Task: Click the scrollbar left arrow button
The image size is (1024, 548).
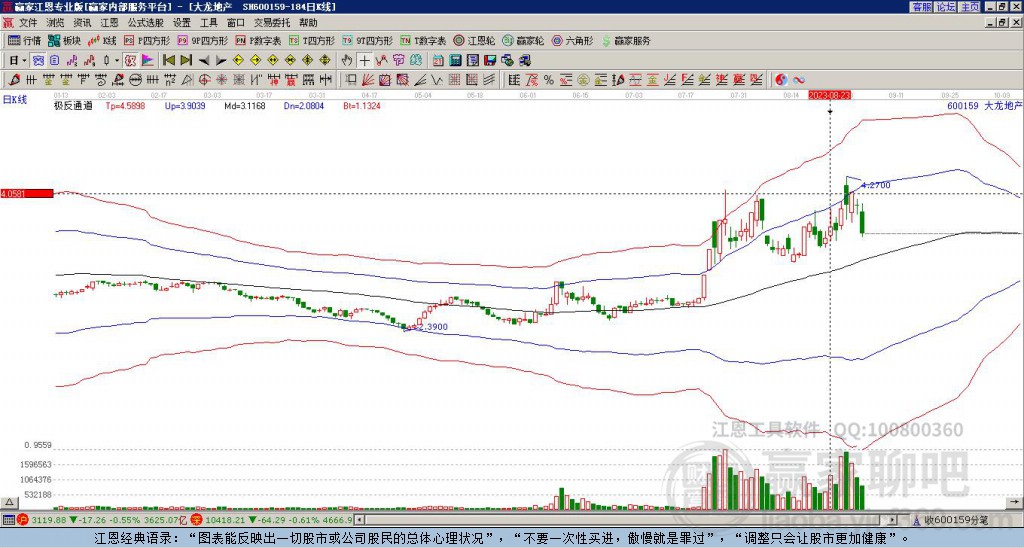Action: [x=359, y=520]
